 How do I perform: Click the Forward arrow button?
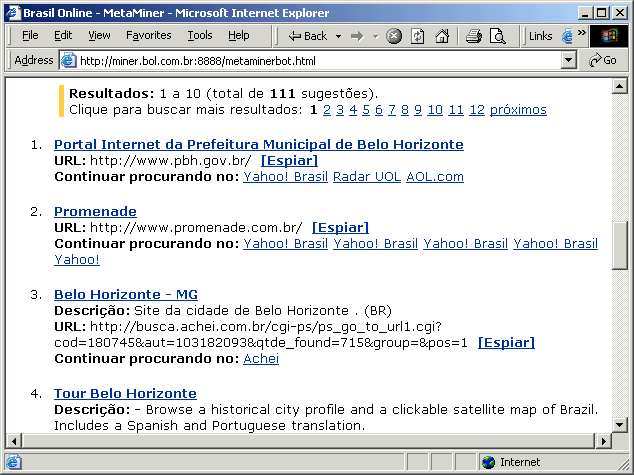pyautogui.click(x=356, y=36)
